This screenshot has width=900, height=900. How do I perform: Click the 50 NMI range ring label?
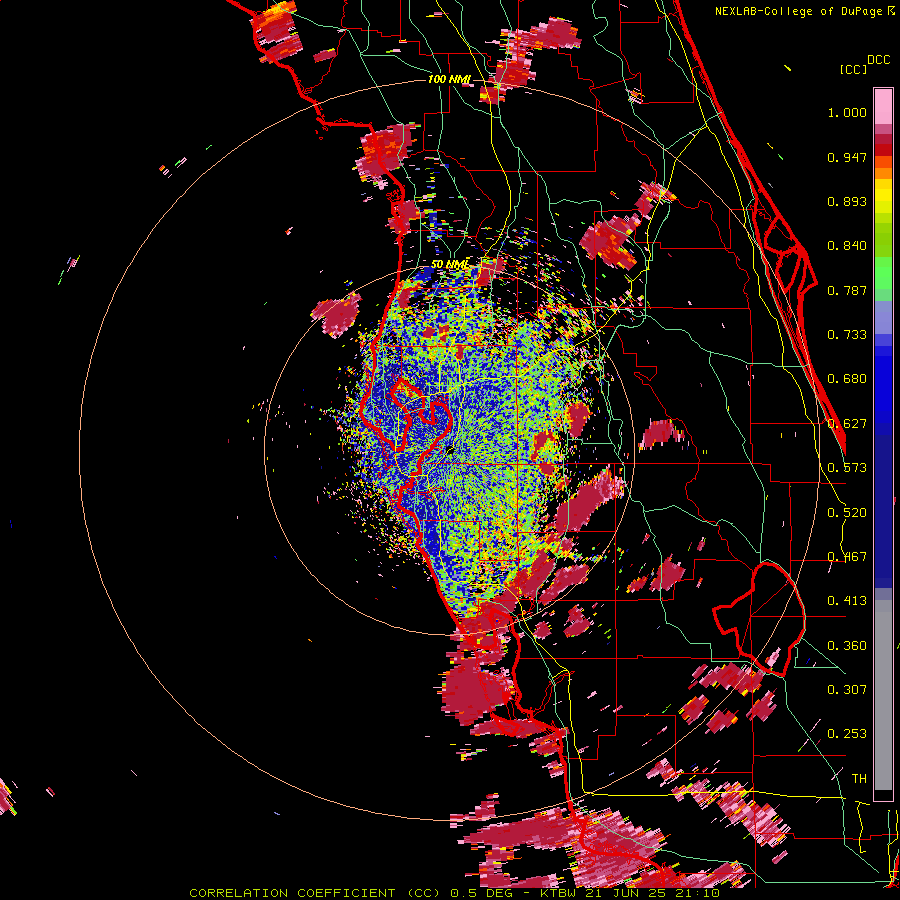pos(450,265)
